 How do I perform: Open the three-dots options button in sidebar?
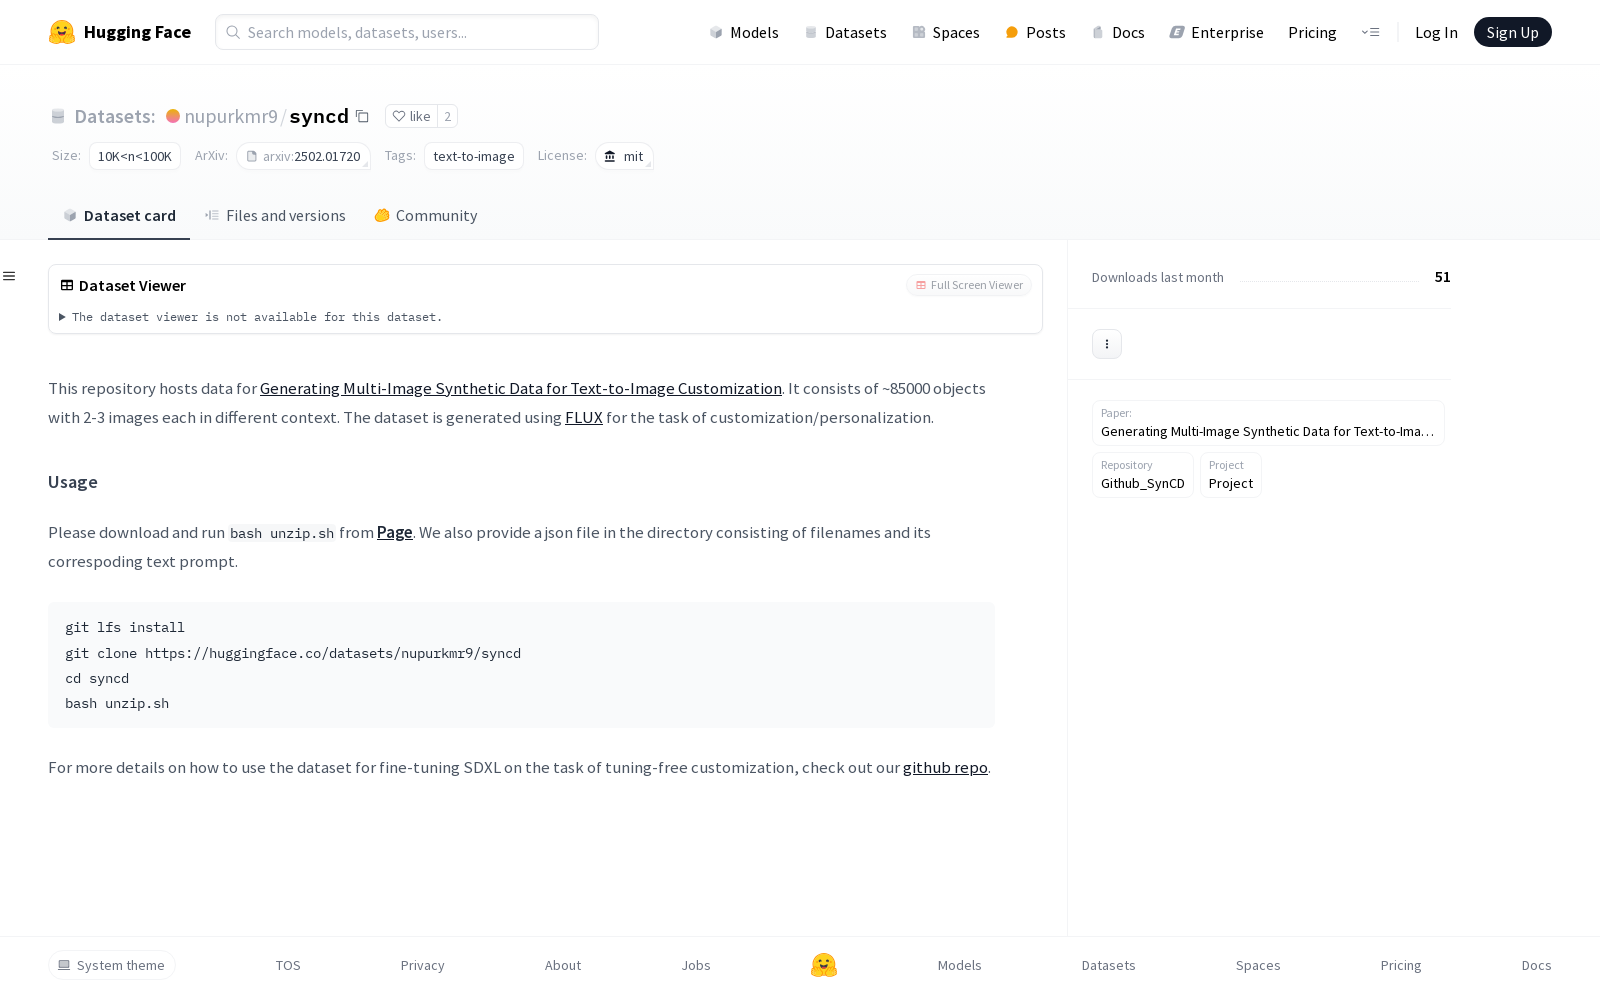(x=1107, y=344)
